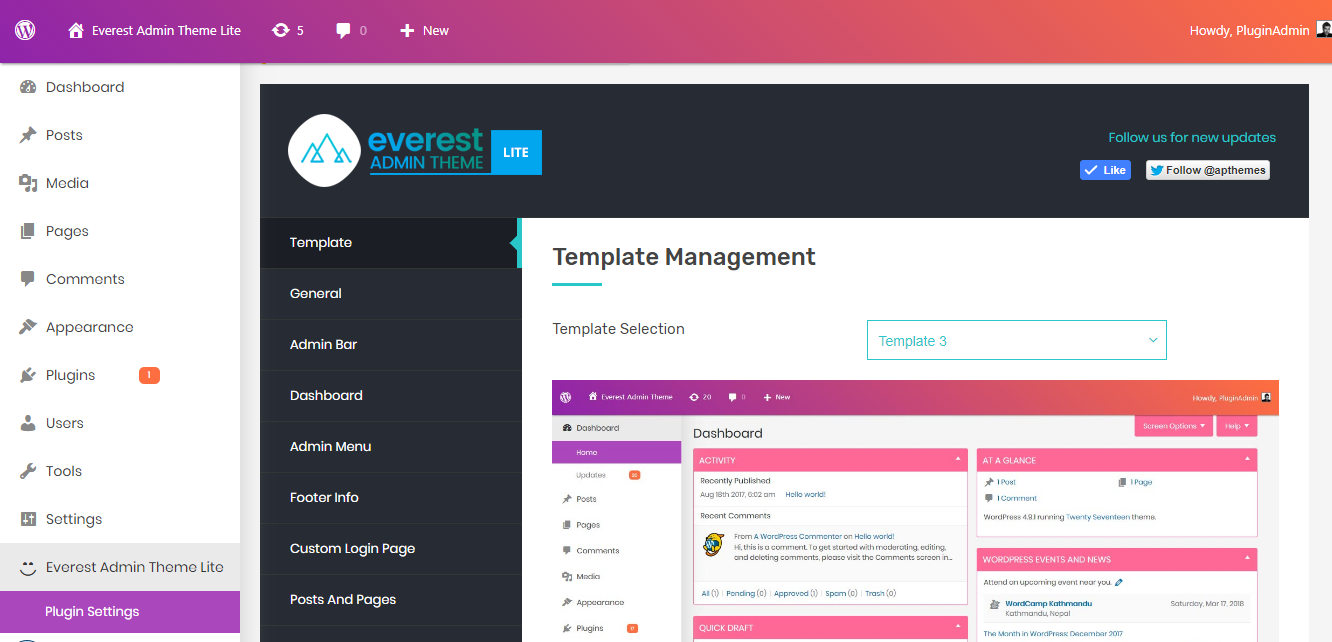Open Dashboard in WordPress sidebar menu
The image size is (1332, 642).
pos(120,87)
